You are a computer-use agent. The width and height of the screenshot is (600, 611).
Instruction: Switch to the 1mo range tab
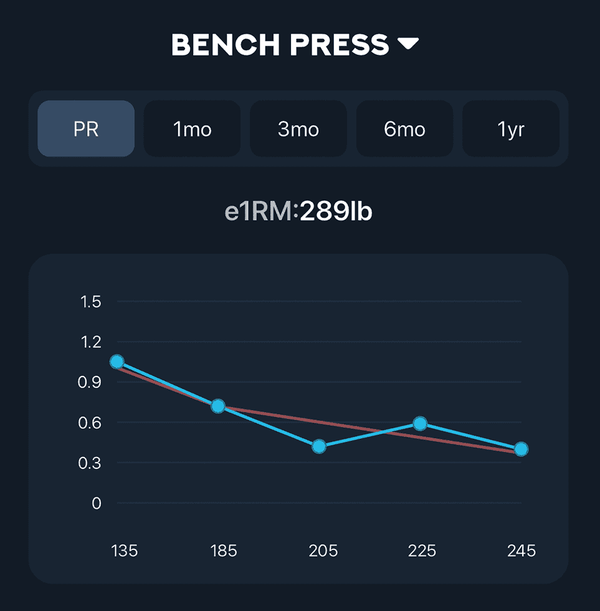(x=192, y=129)
